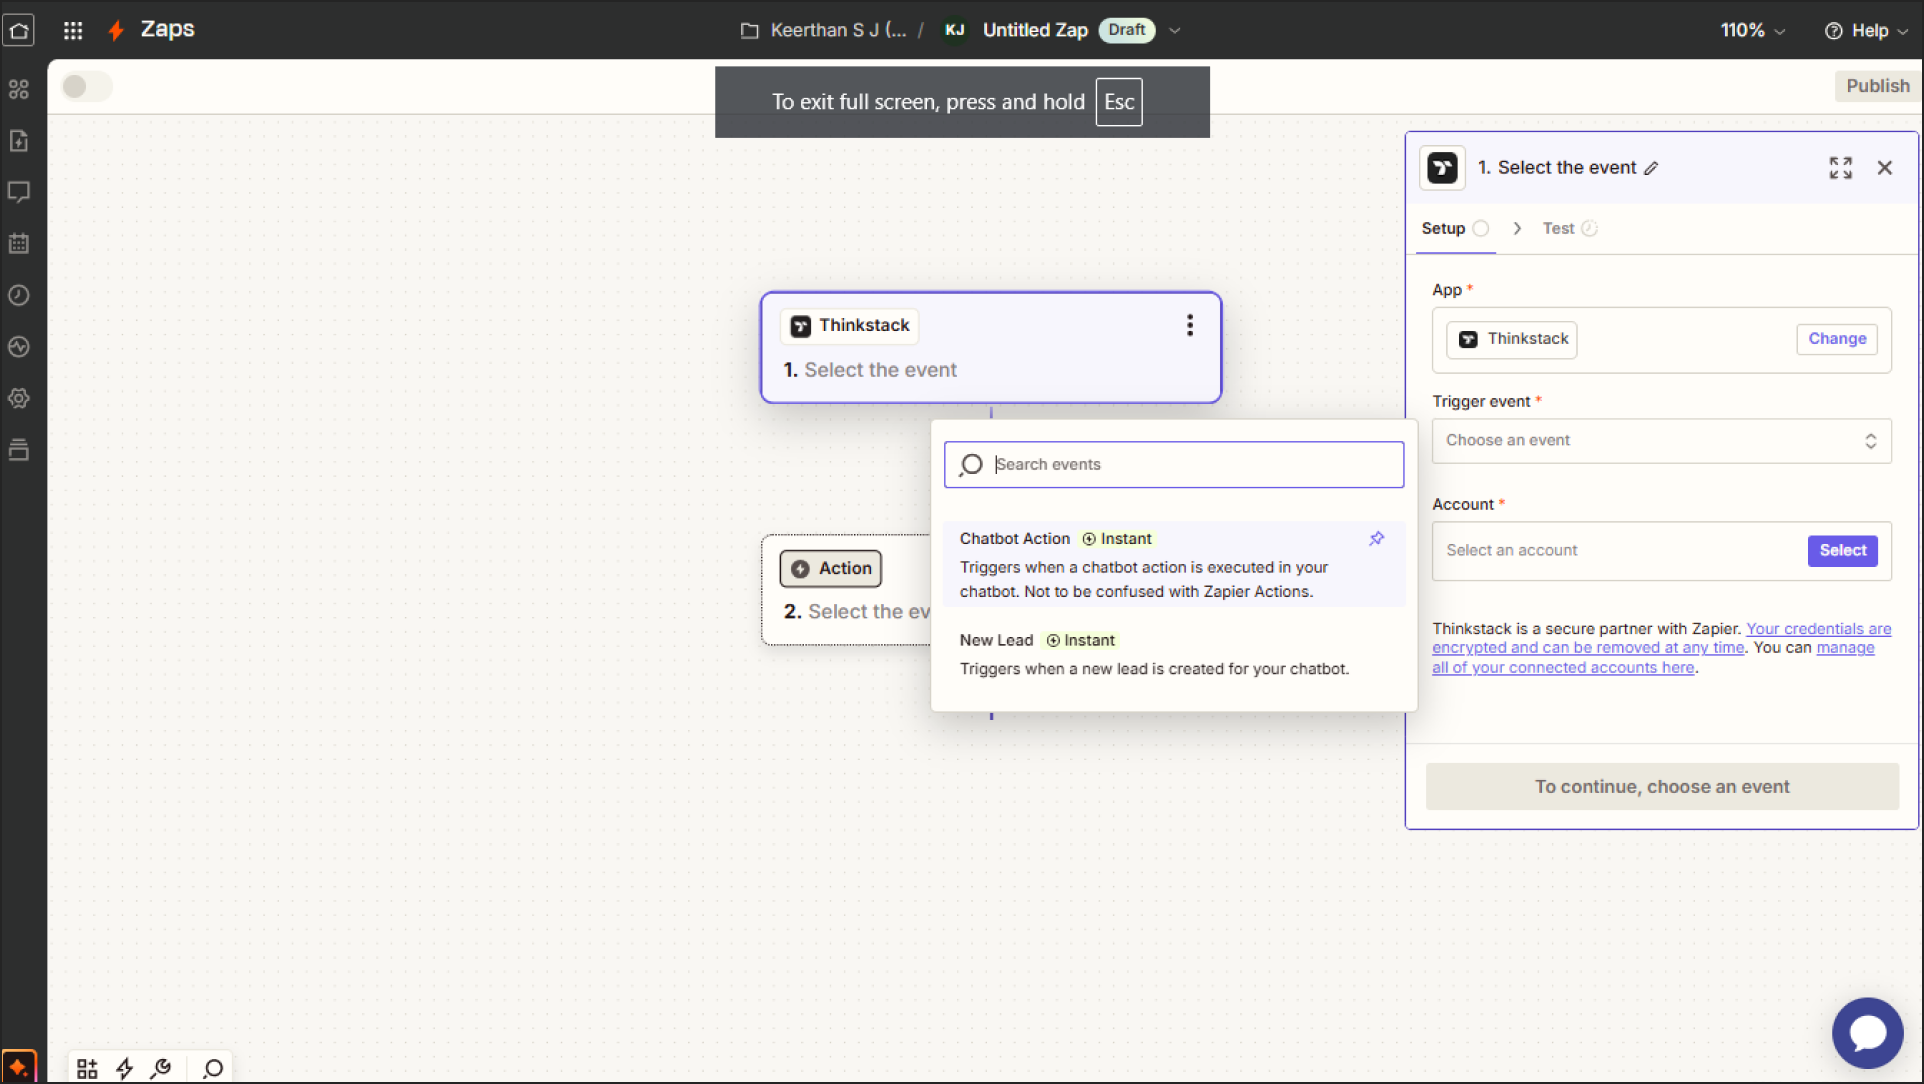Click the Zaps lightning bolt logo

pyautogui.click(x=116, y=30)
